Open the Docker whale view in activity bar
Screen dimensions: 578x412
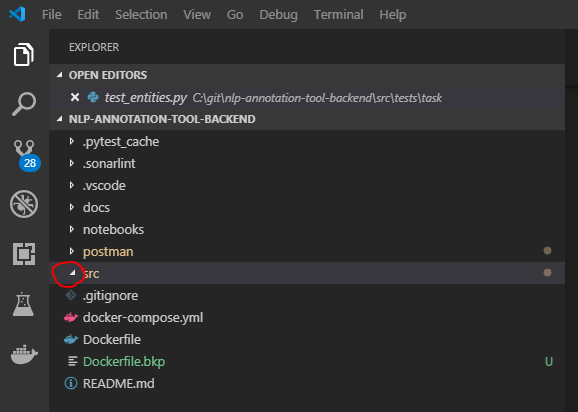[24, 354]
